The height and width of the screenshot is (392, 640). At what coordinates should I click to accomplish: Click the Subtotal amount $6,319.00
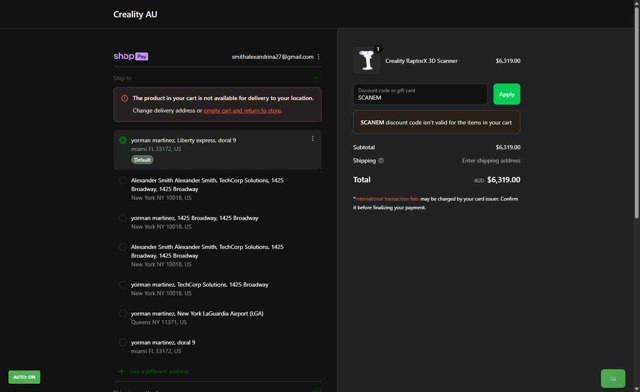(x=508, y=147)
